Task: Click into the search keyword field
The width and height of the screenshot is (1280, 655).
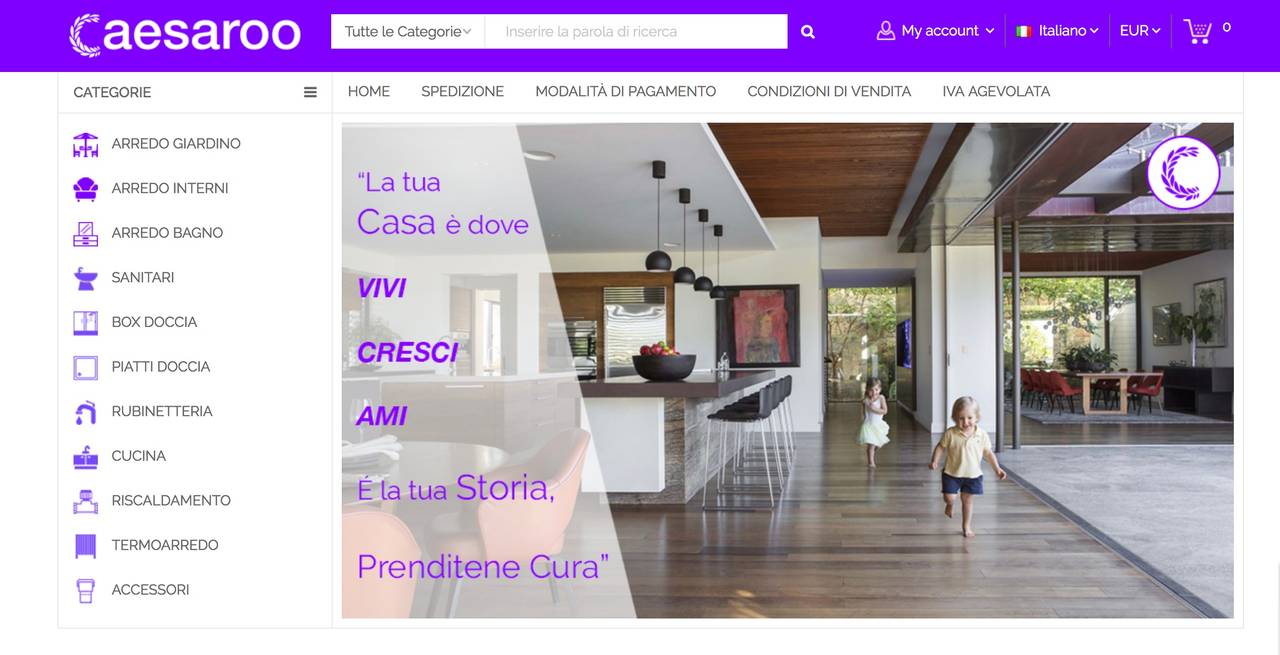Action: pyautogui.click(x=636, y=32)
